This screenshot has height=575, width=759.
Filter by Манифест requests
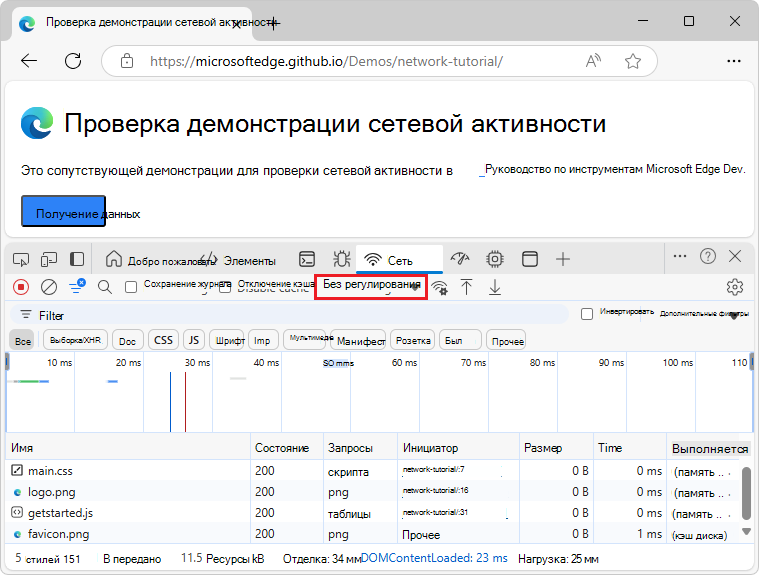[x=360, y=341]
